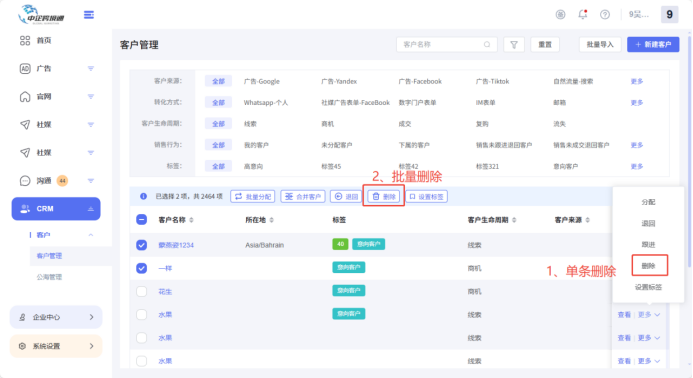Collapse the sidebar with the hamburger icon
Viewport: 693px width, 378px height.
pos(89,15)
